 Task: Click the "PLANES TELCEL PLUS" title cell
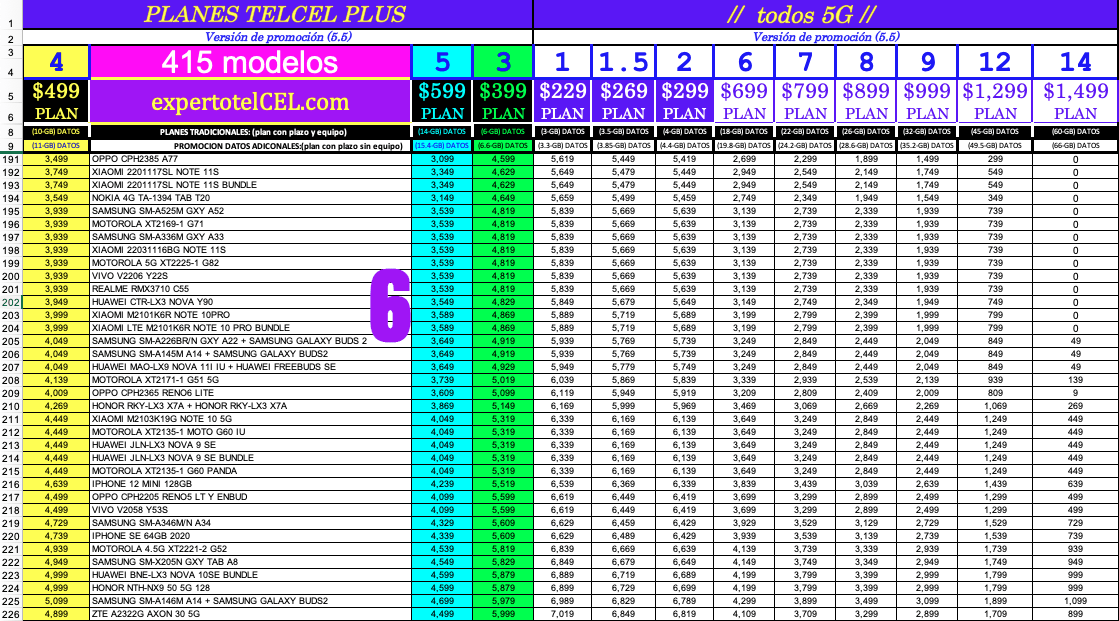click(277, 14)
